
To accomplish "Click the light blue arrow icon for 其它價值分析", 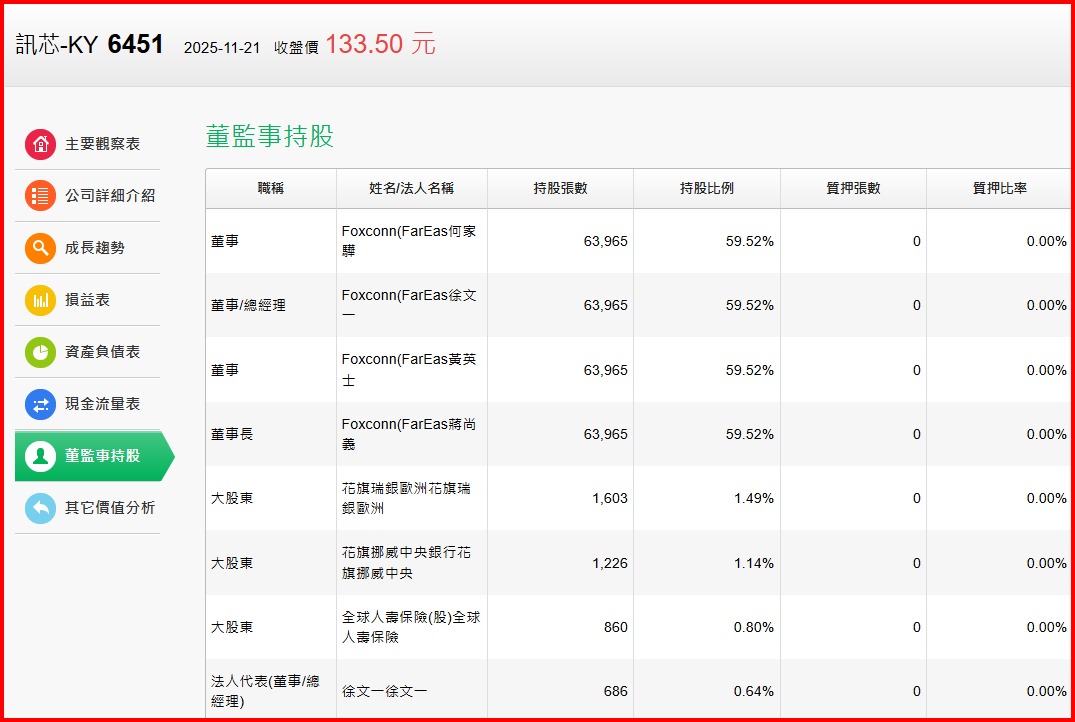I will (x=41, y=508).
